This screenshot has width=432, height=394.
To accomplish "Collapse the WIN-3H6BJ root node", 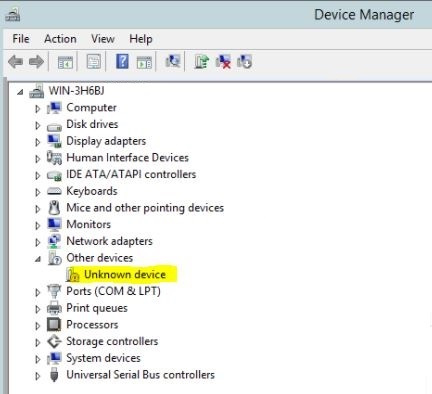I will tap(20, 92).
